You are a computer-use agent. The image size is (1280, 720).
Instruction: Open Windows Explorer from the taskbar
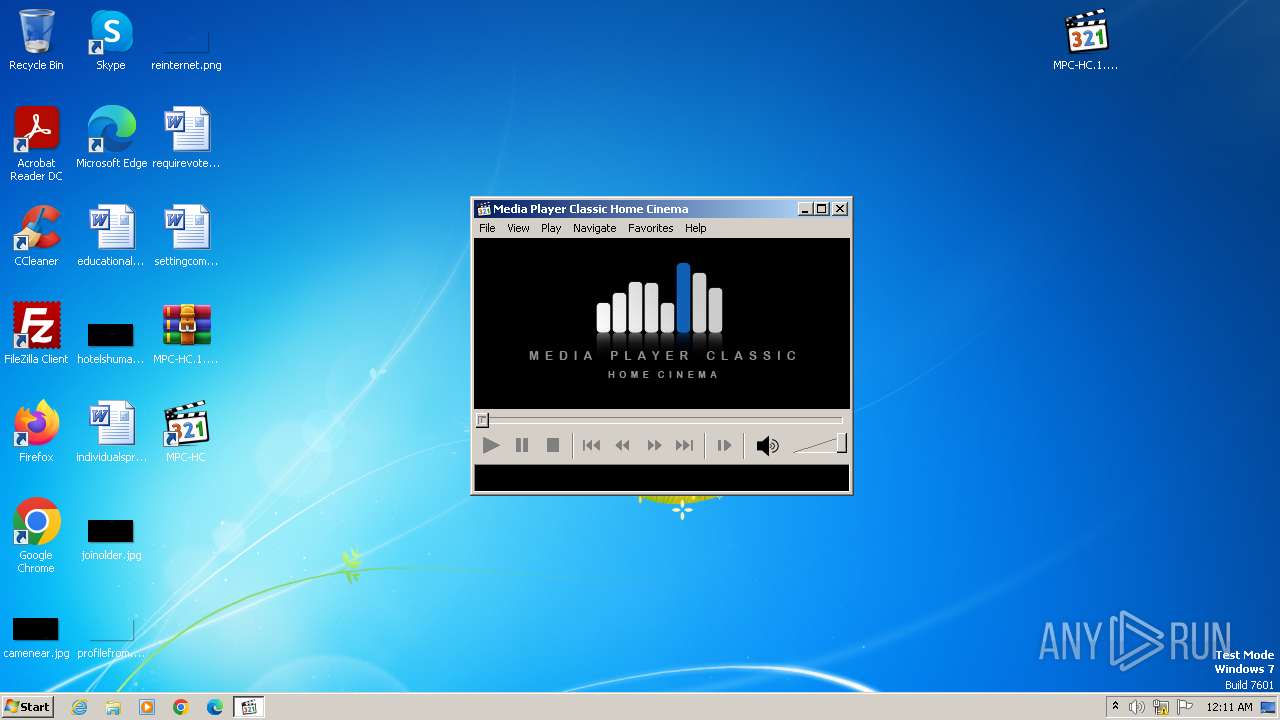pos(113,707)
